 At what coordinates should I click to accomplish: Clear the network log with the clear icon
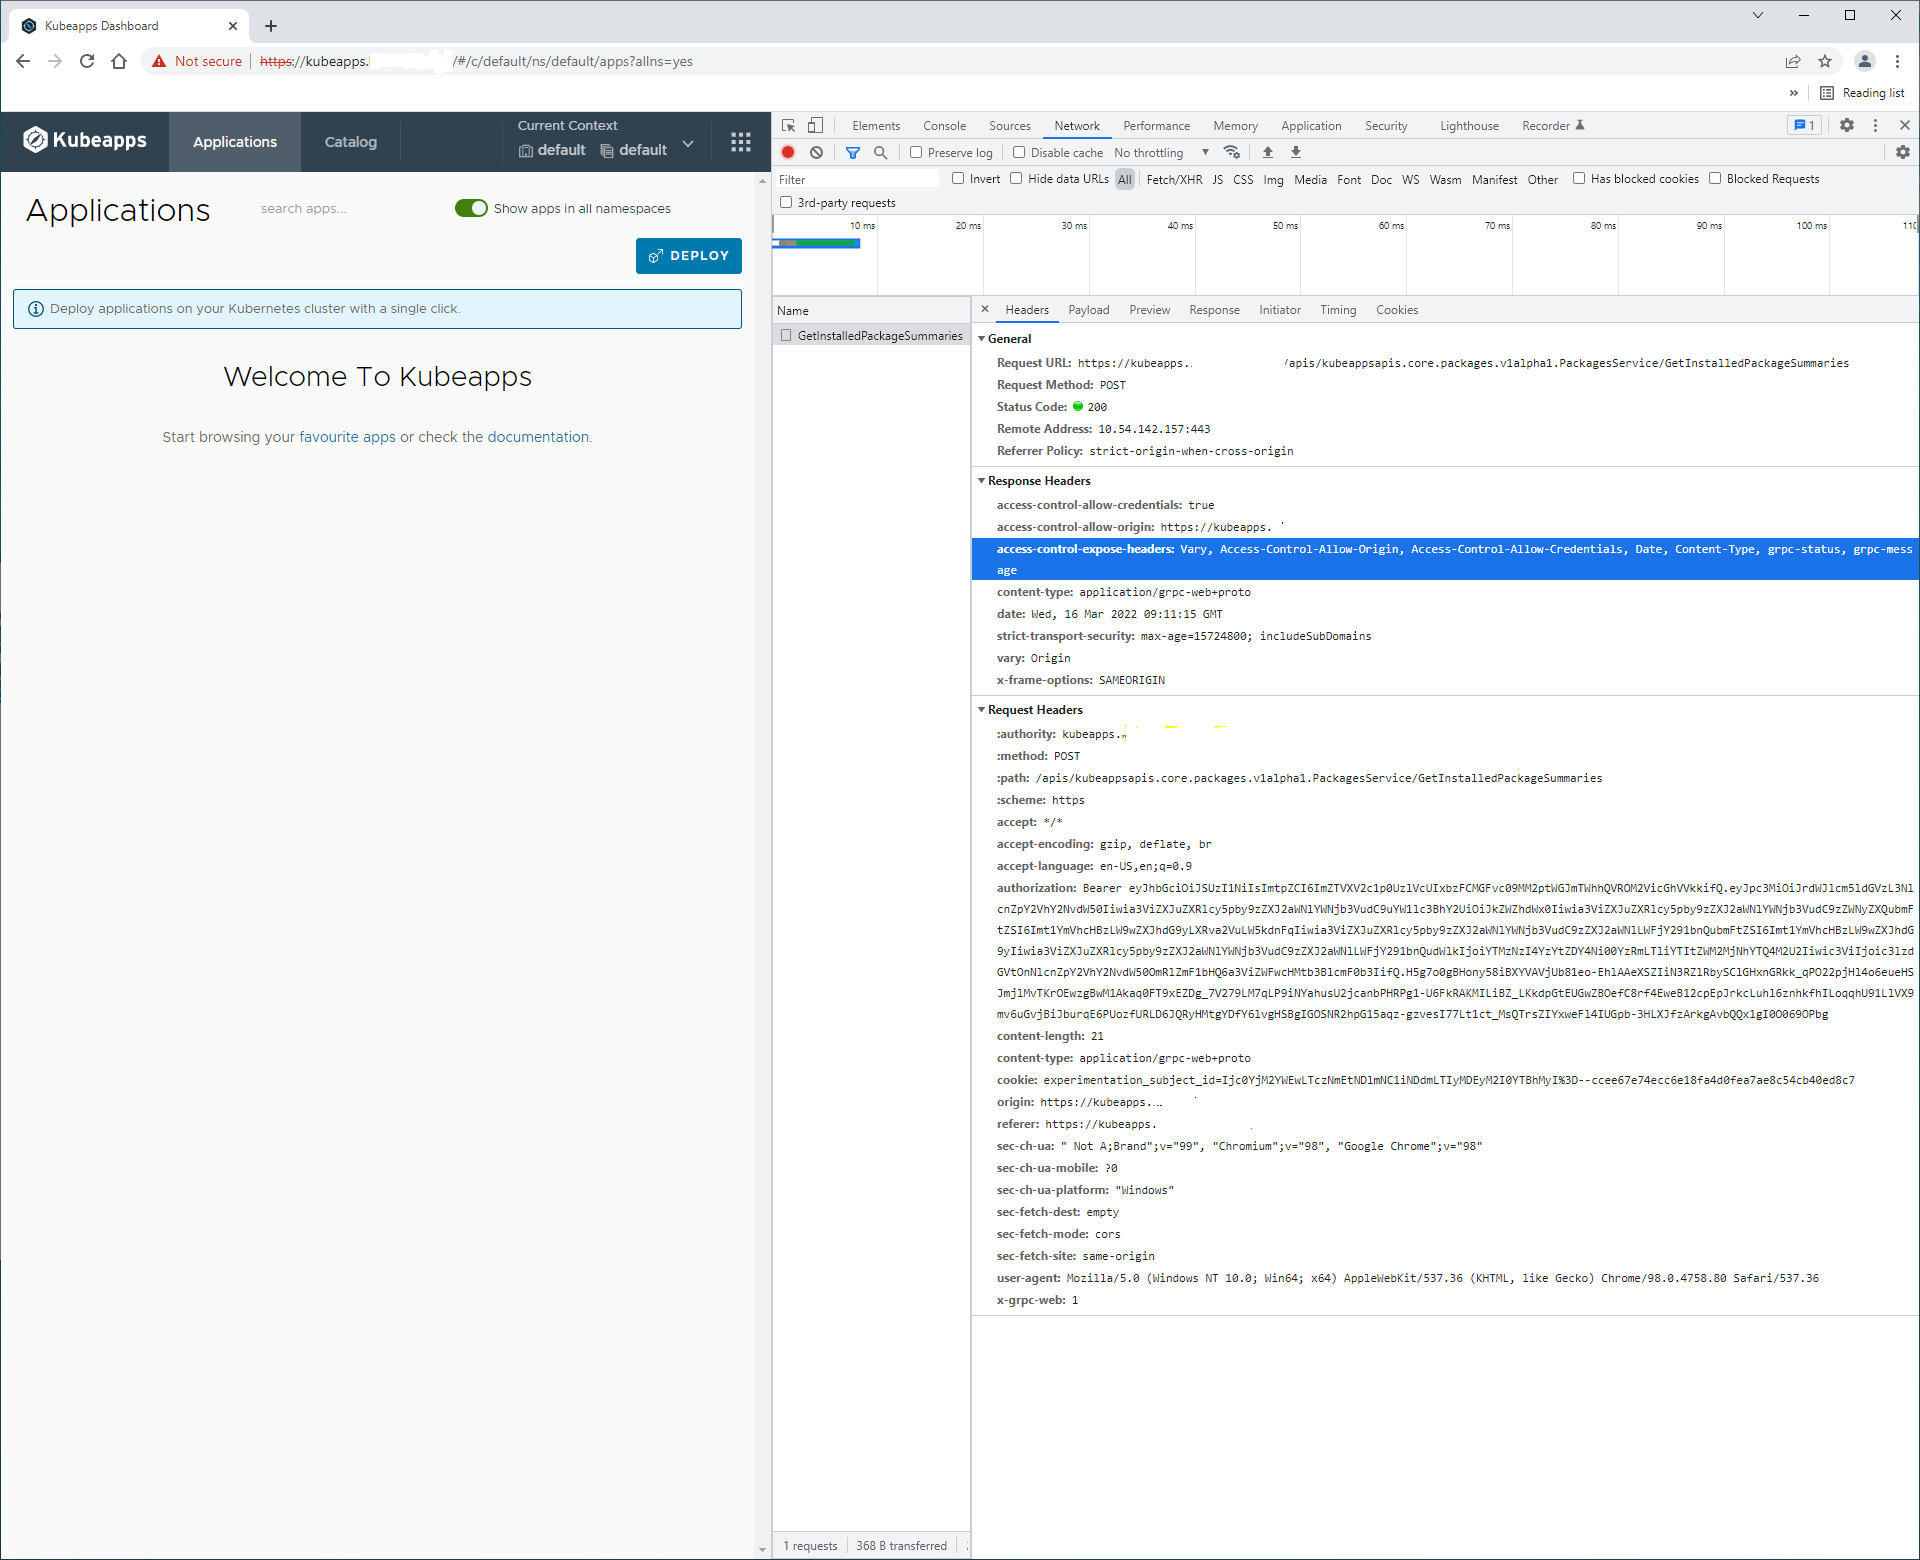tap(817, 152)
